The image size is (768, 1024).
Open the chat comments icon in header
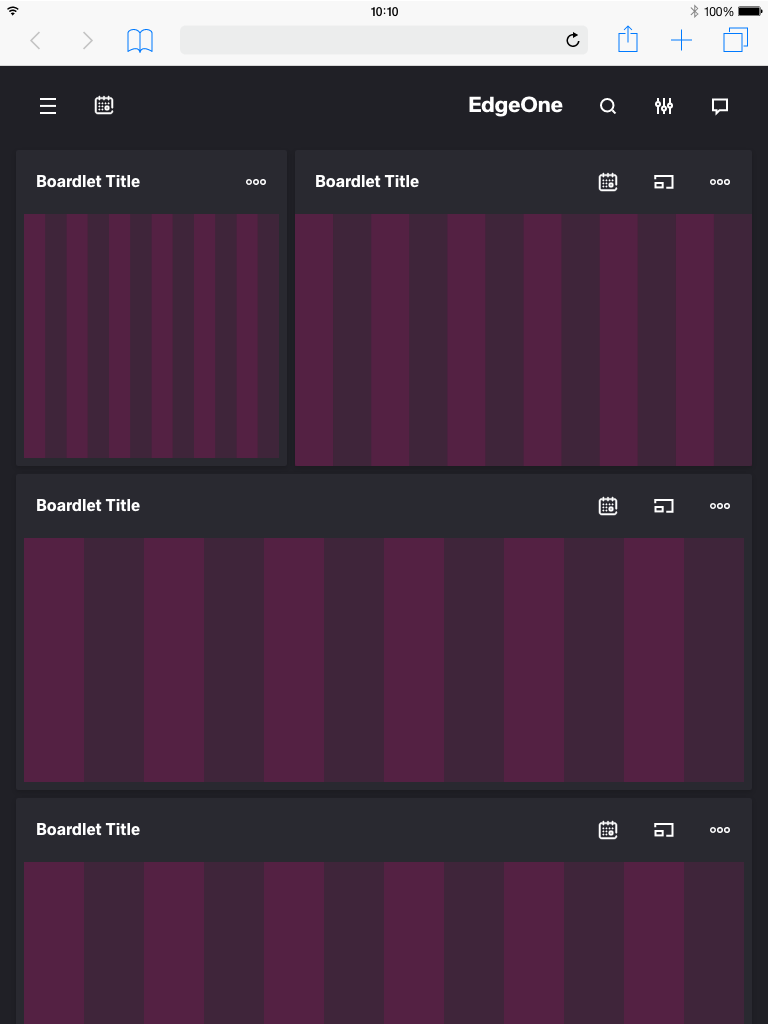[x=719, y=106]
